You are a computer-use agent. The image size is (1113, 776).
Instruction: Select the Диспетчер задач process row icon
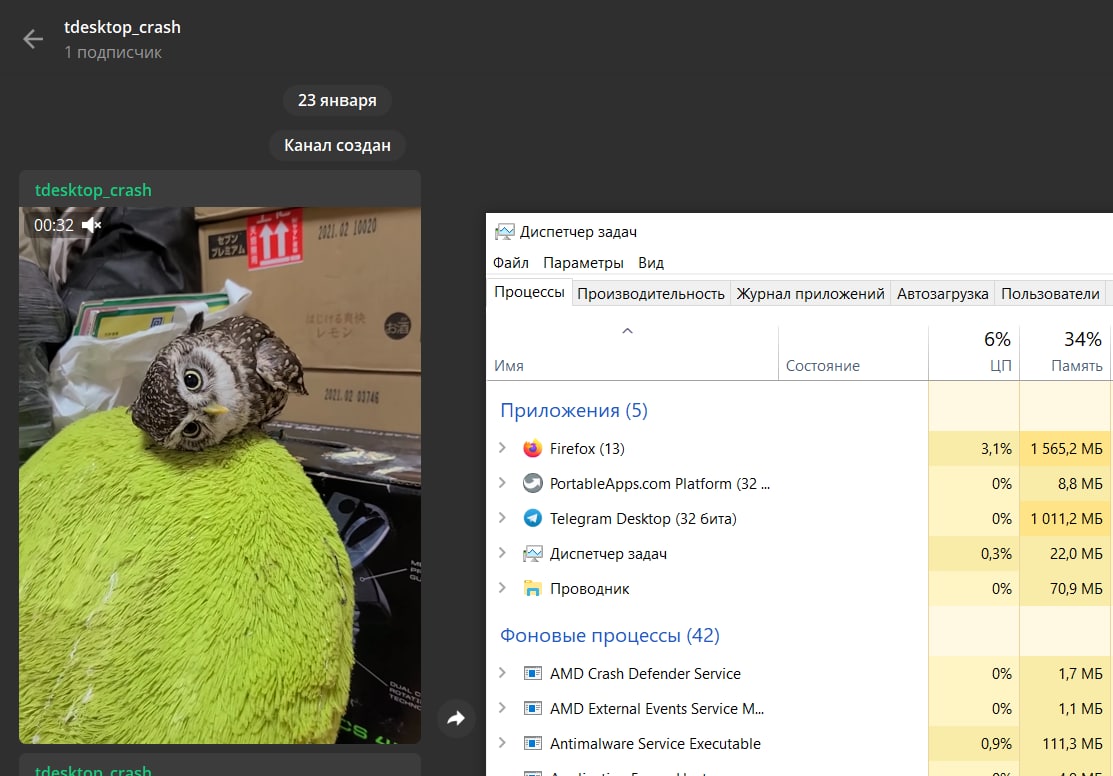[x=532, y=554]
